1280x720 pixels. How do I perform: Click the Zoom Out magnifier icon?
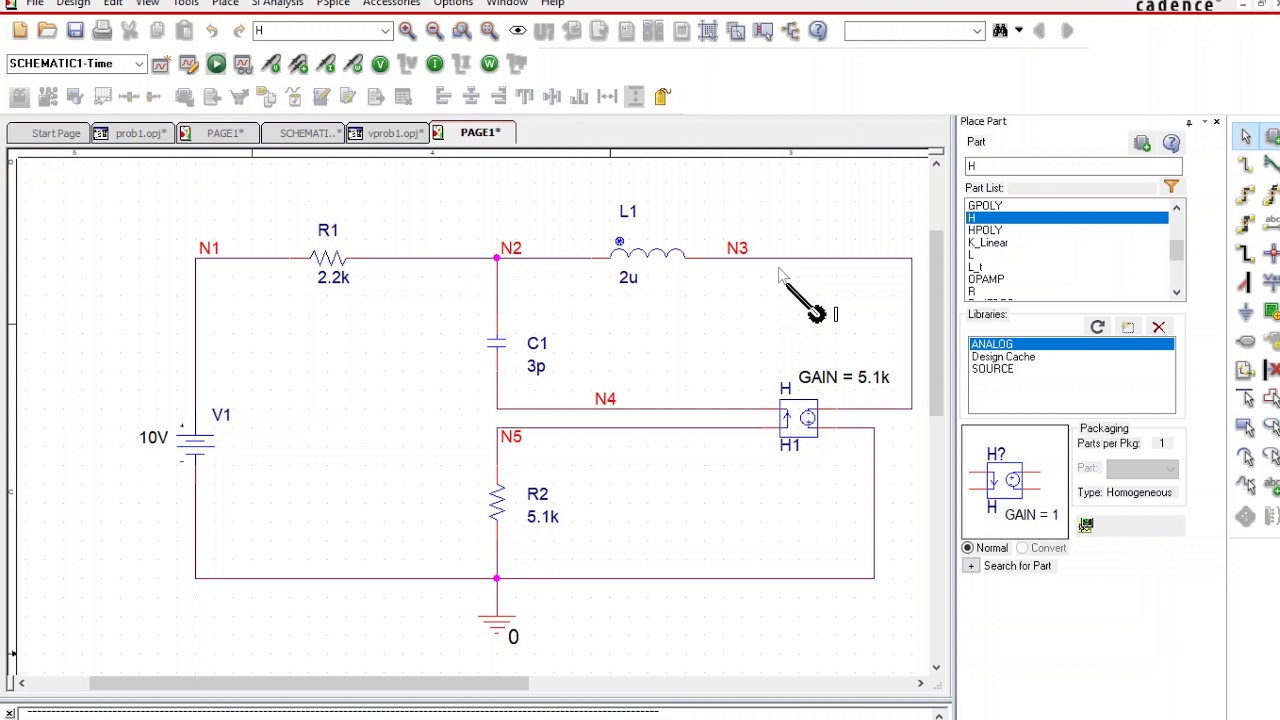(434, 31)
